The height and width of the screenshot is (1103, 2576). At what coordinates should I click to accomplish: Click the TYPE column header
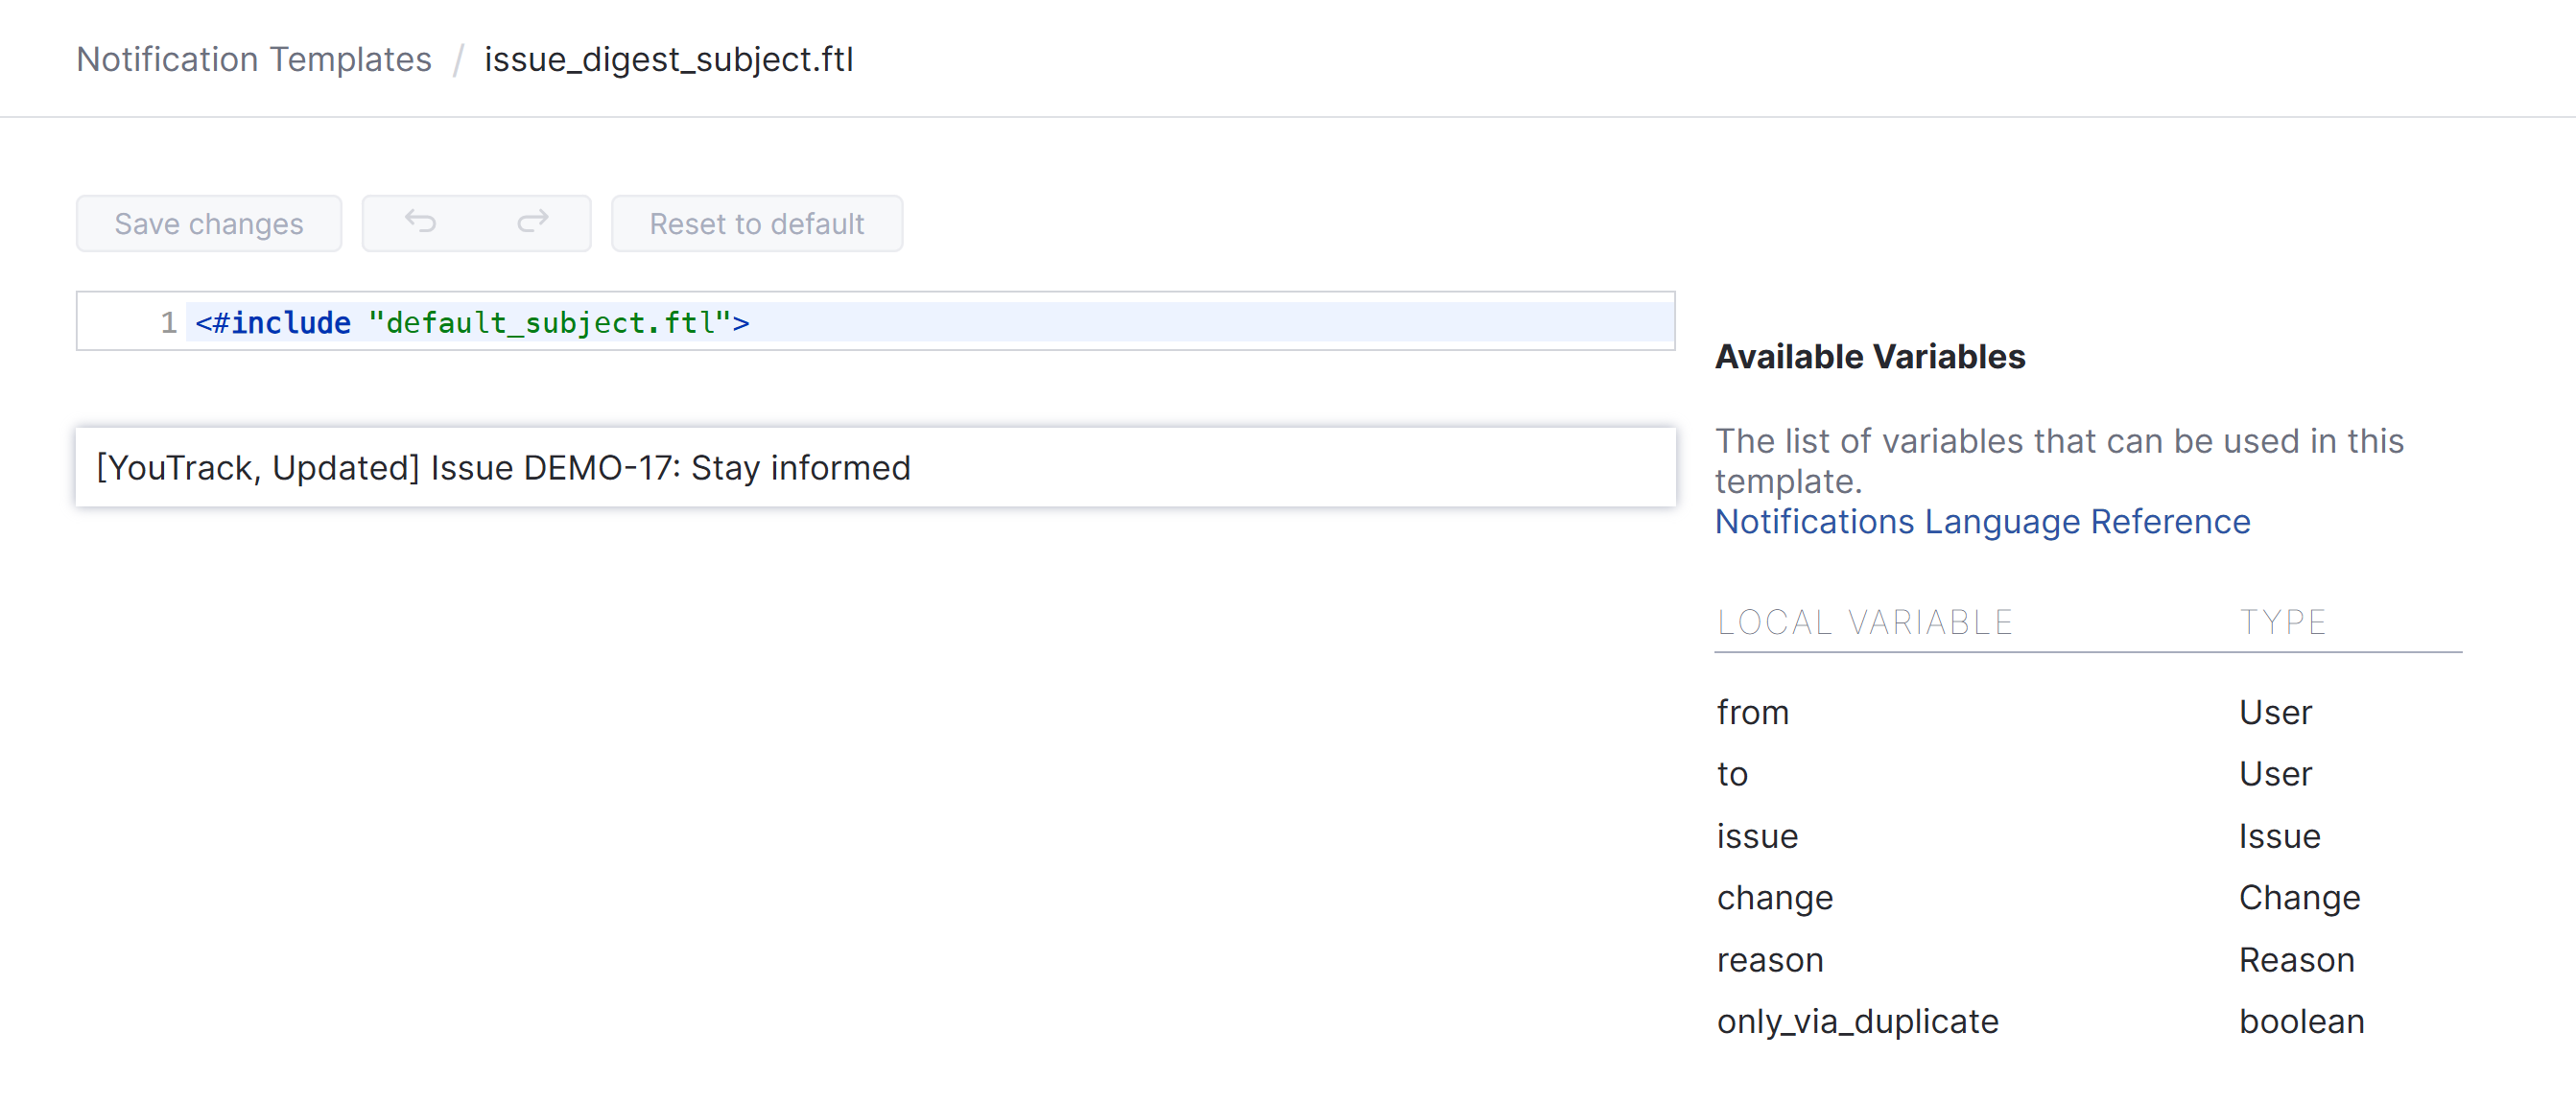point(2284,621)
